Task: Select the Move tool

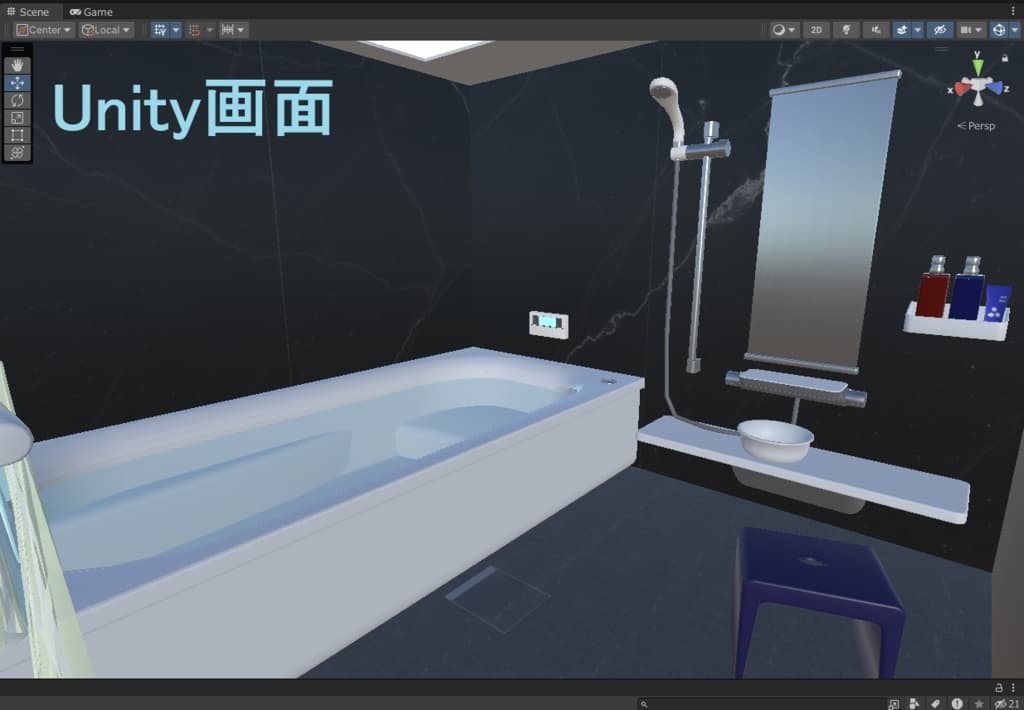Action: tap(17, 83)
